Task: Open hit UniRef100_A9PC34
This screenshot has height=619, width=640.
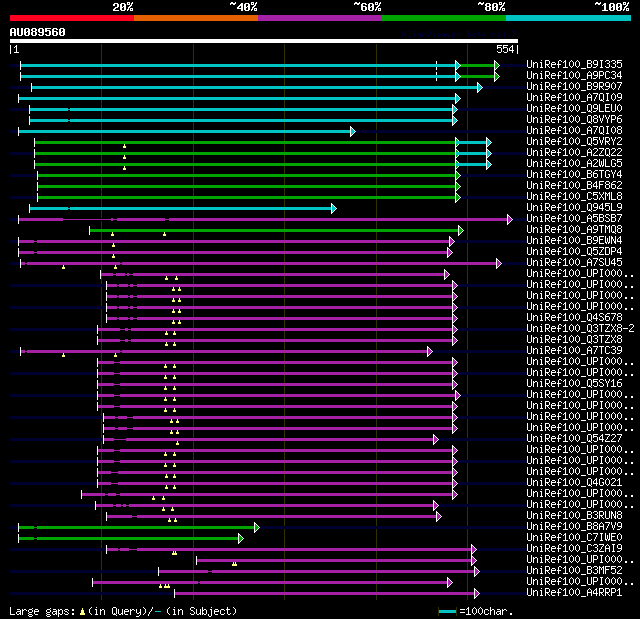Action: point(574,75)
